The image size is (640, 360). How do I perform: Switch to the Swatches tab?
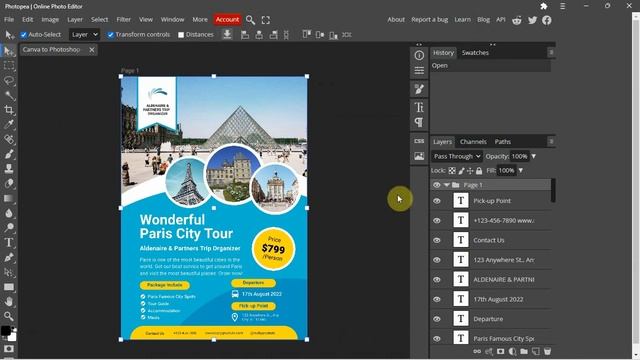475,53
